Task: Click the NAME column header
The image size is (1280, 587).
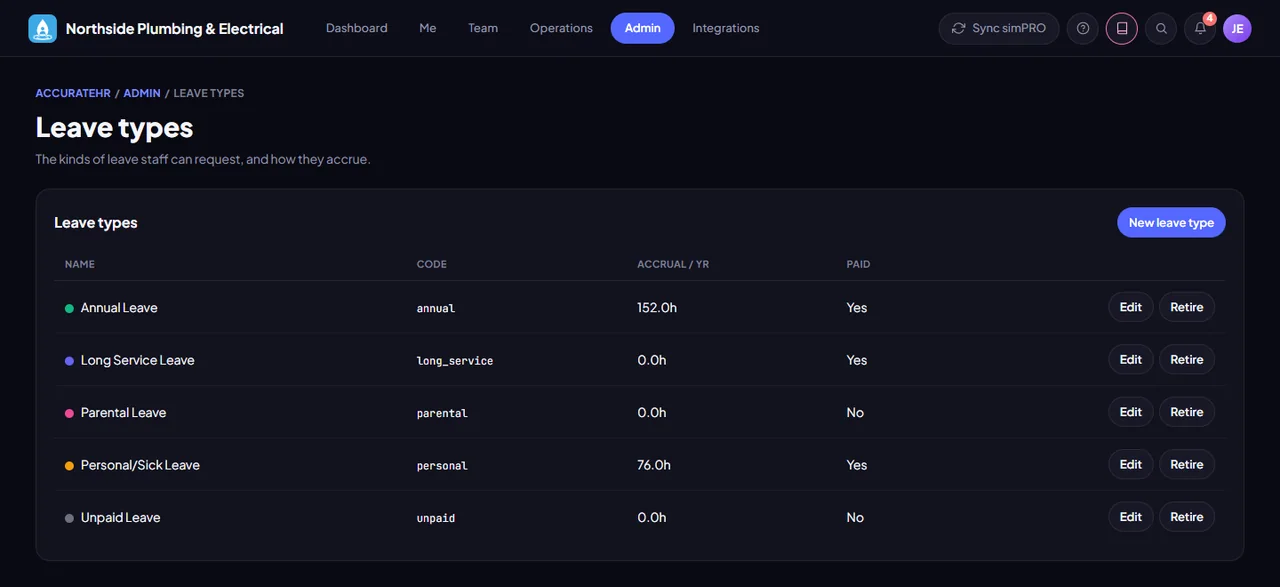Action: (80, 264)
